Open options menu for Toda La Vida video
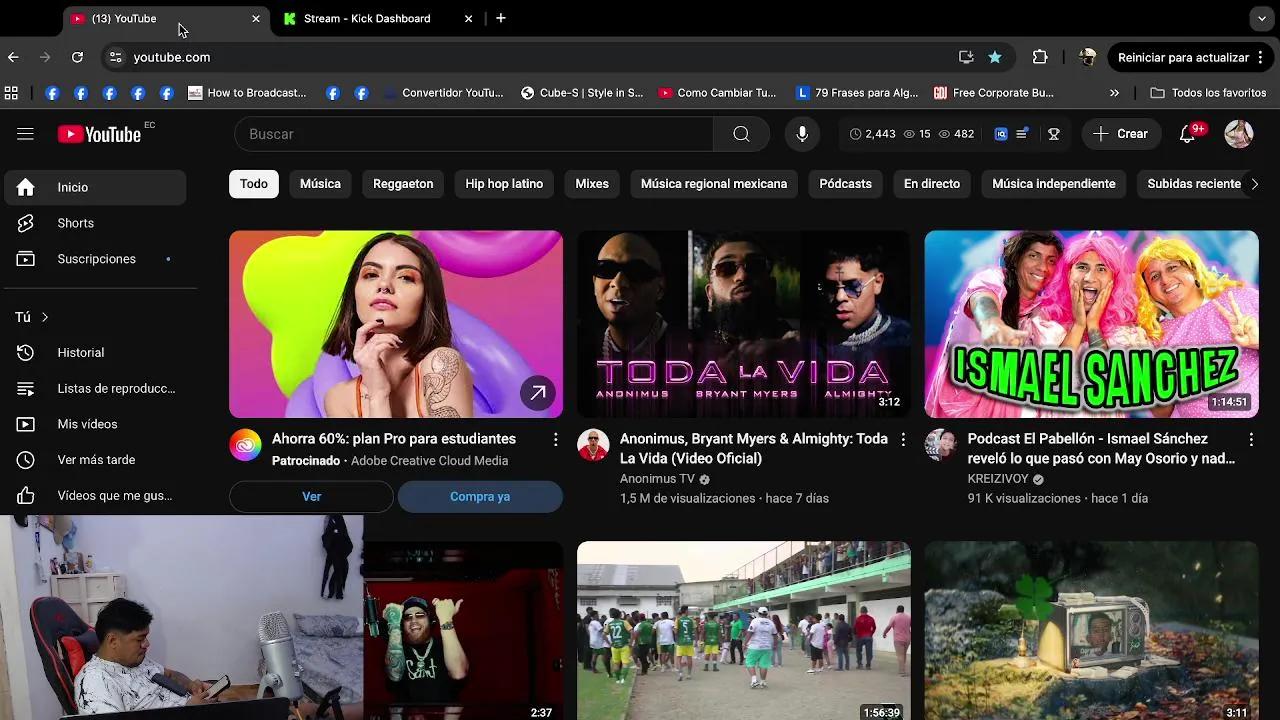This screenshot has width=1280, height=720. click(903, 440)
